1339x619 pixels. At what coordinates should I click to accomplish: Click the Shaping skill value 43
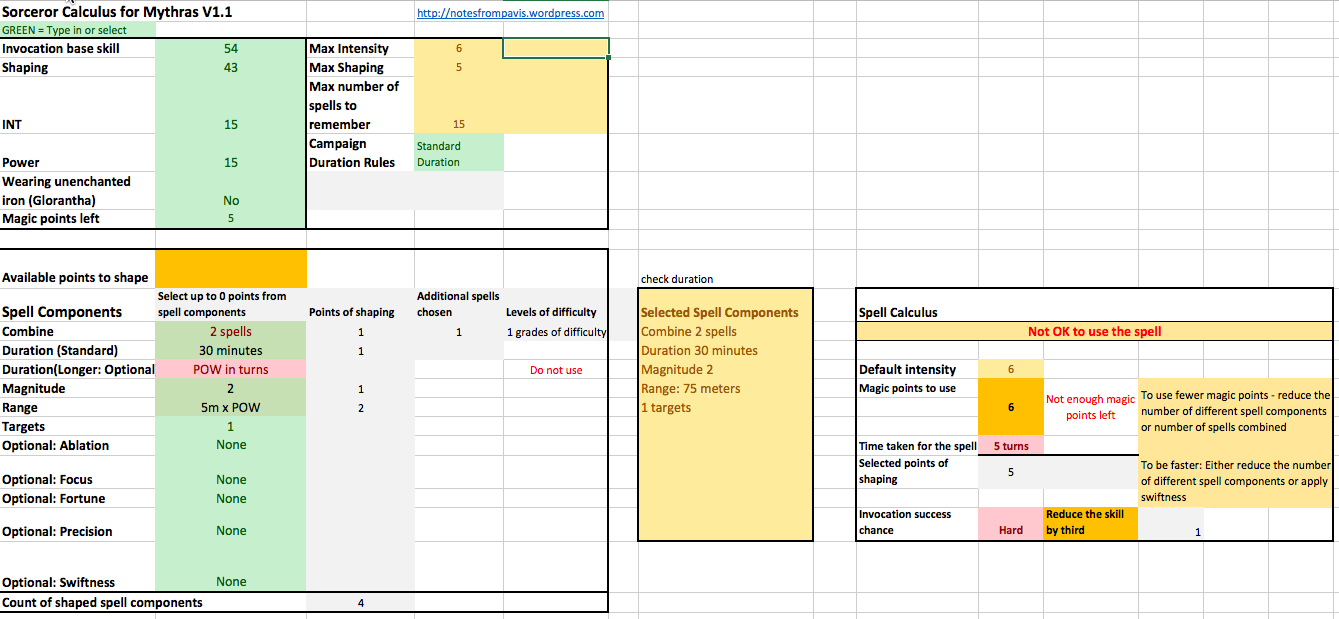point(231,67)
